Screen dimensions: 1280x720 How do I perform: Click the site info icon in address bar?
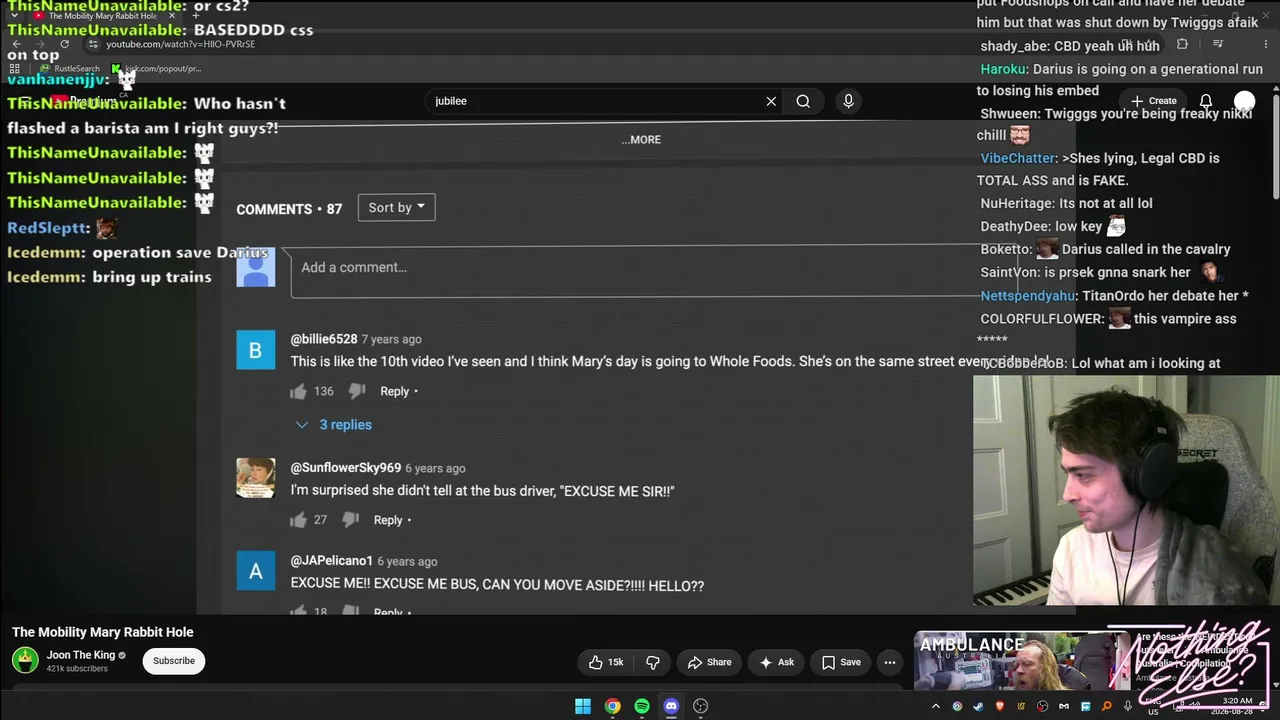tap(93, 44)
